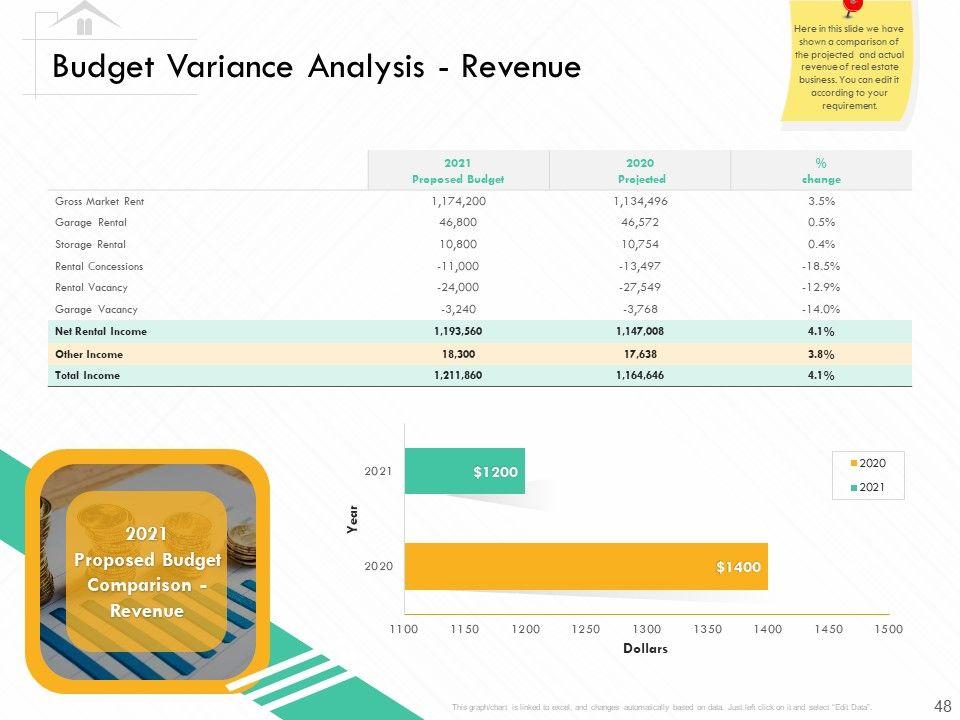
Task: Select the '% change' column header
Action: click(x=821, y=170)
